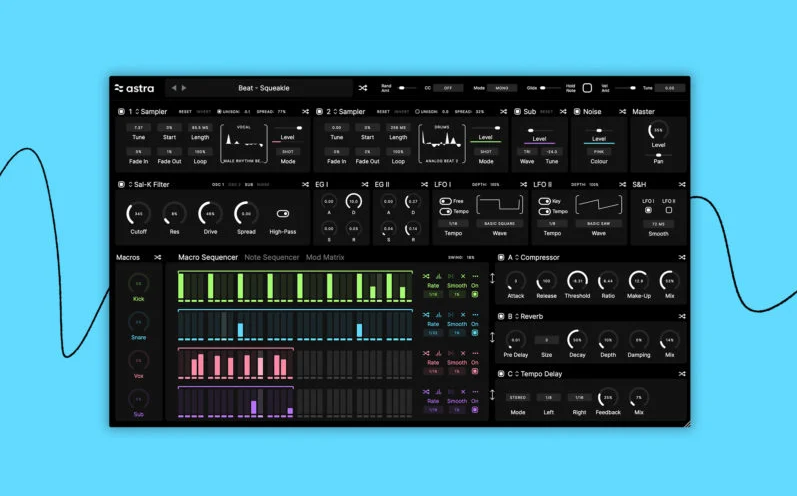Image resolution: width=797 pixels, height=496 pixels.
Task: Randomize the preset with top shuffle icon
Action: [362, 88]
